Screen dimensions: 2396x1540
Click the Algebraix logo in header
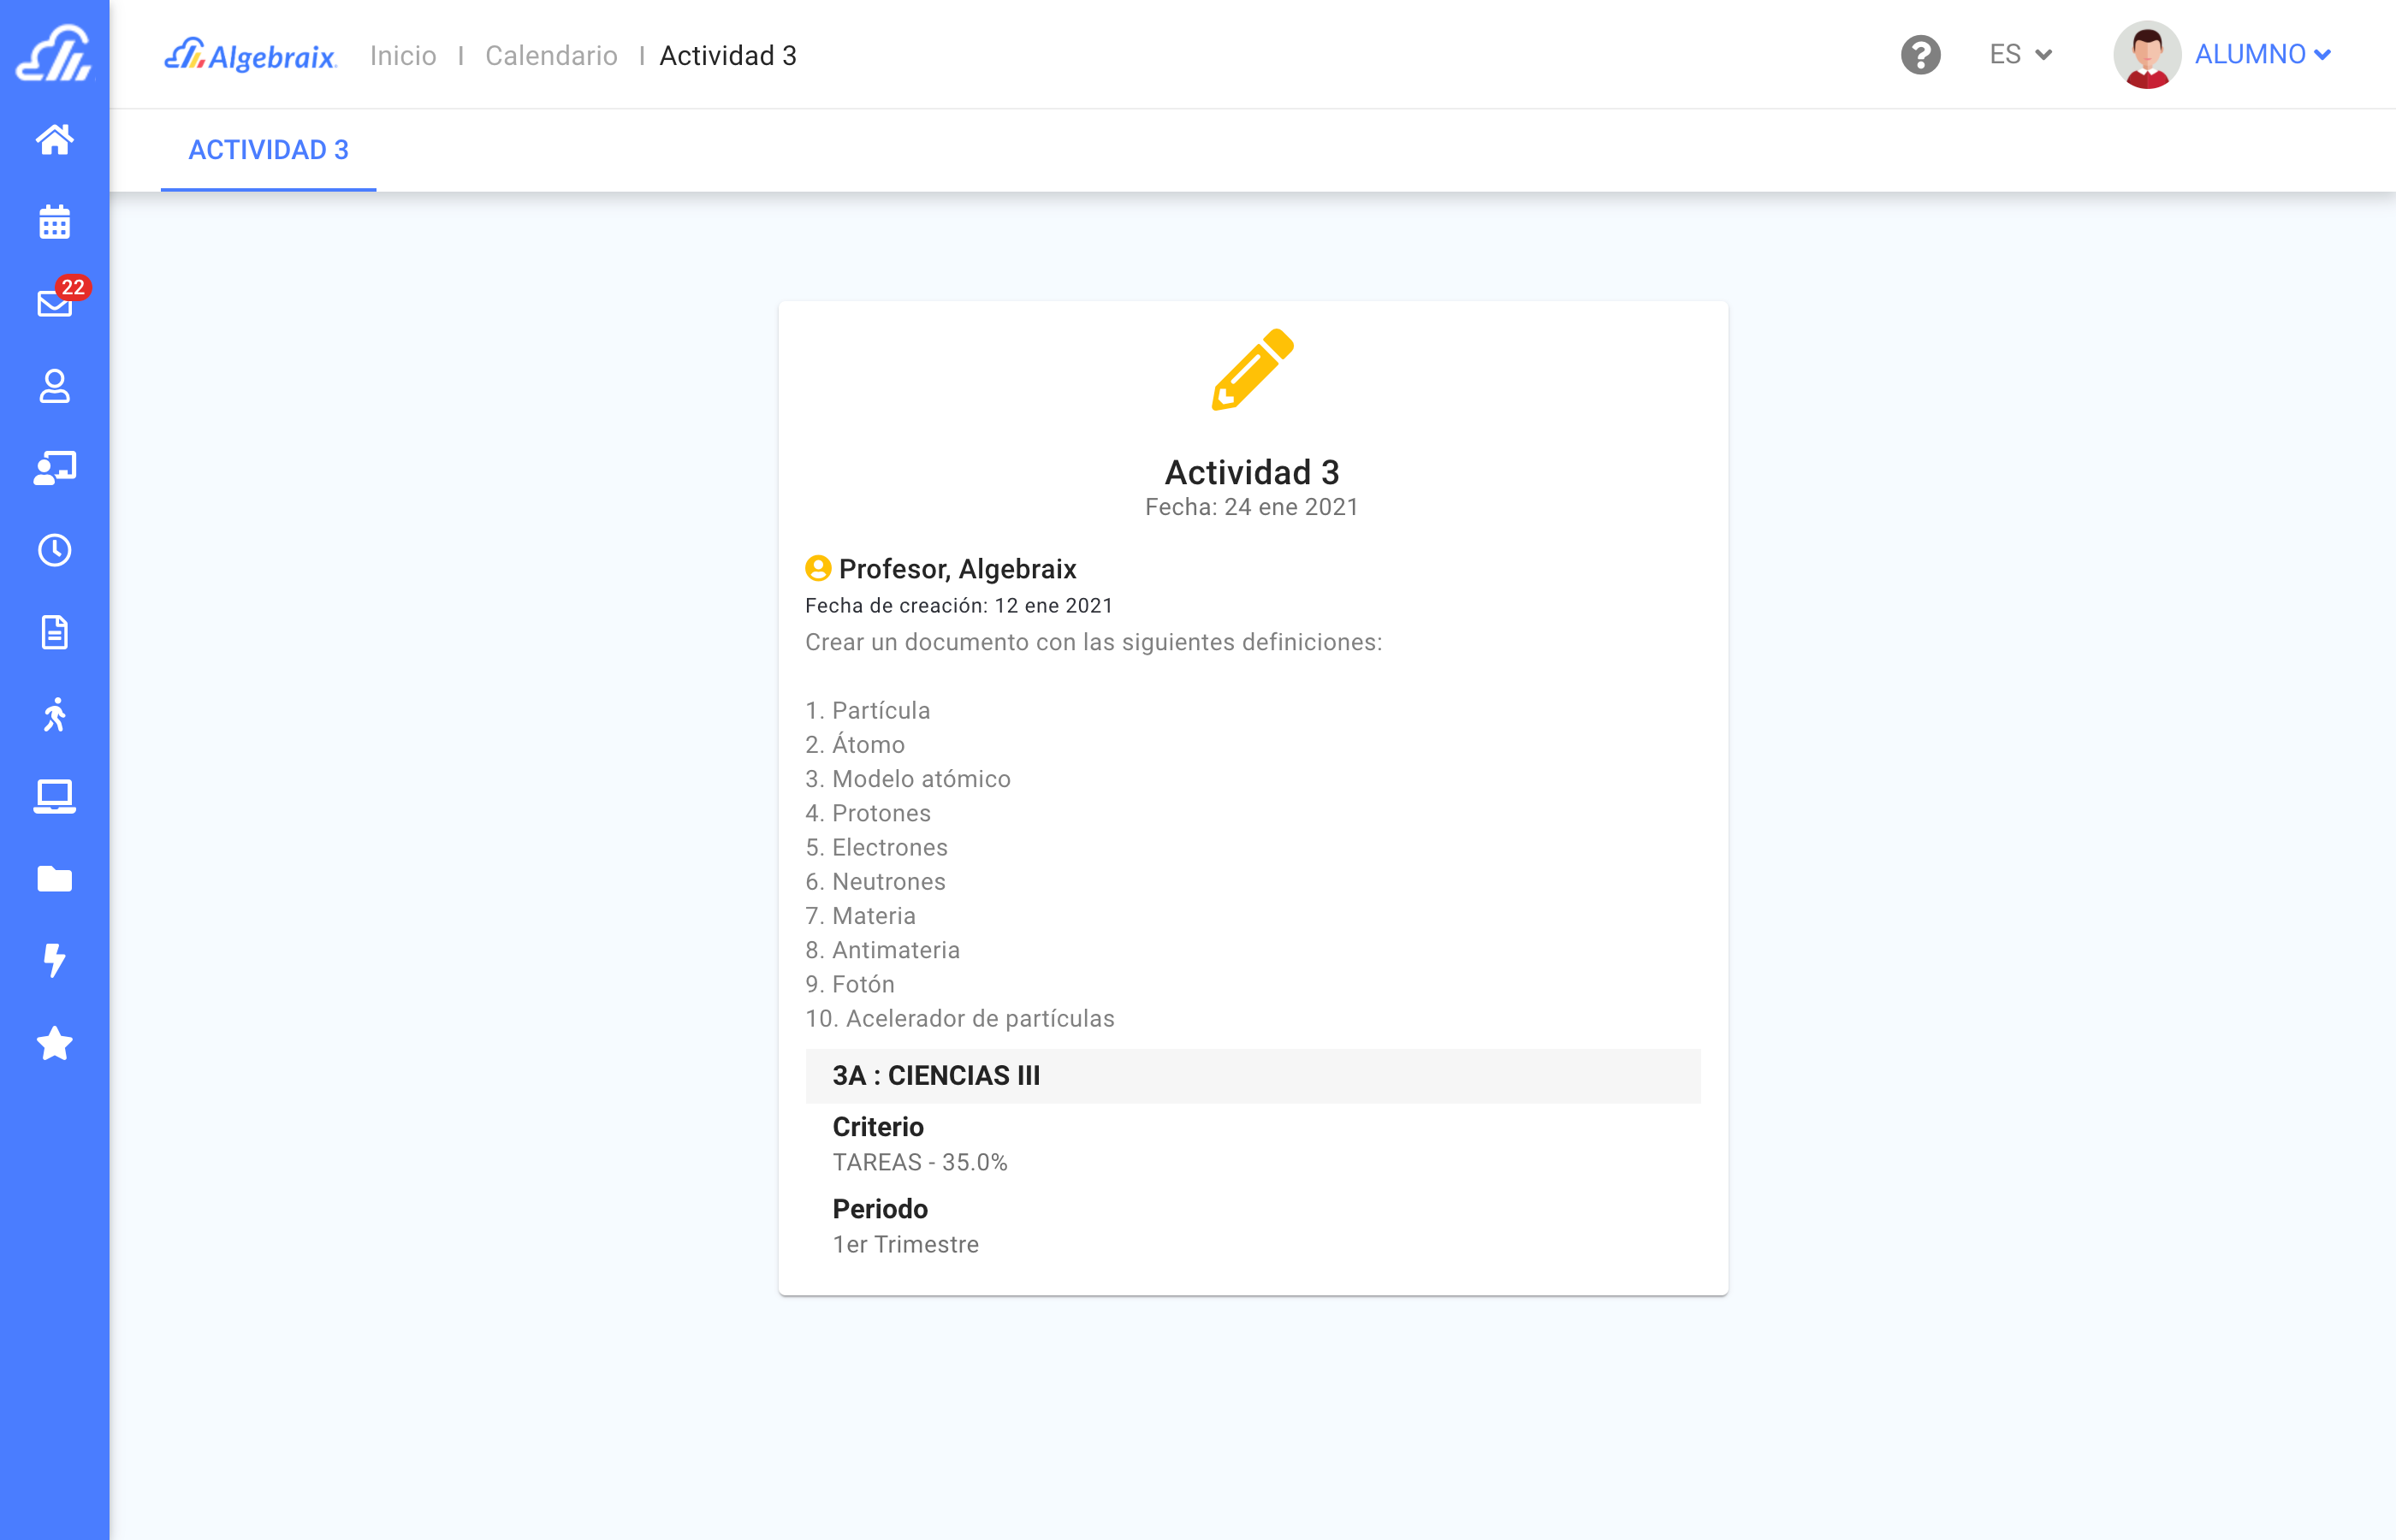(x=250, y=56)
